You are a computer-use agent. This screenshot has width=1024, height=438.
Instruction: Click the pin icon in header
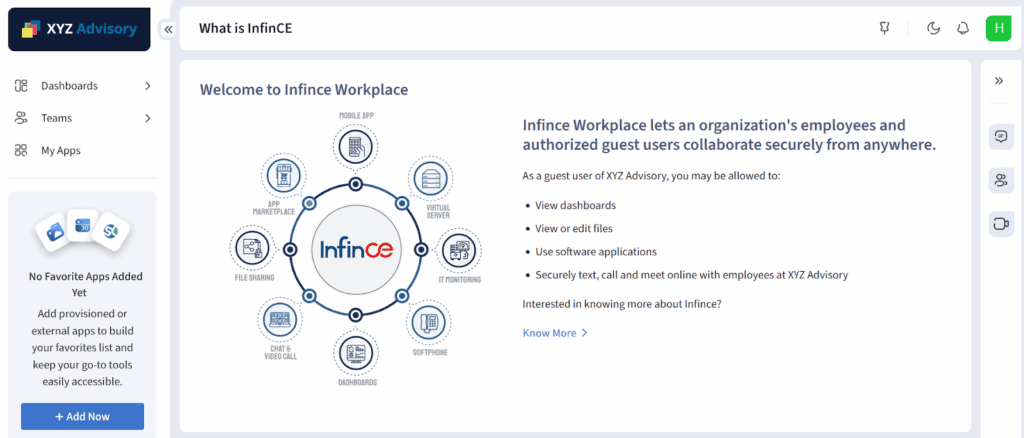[884, 28]
